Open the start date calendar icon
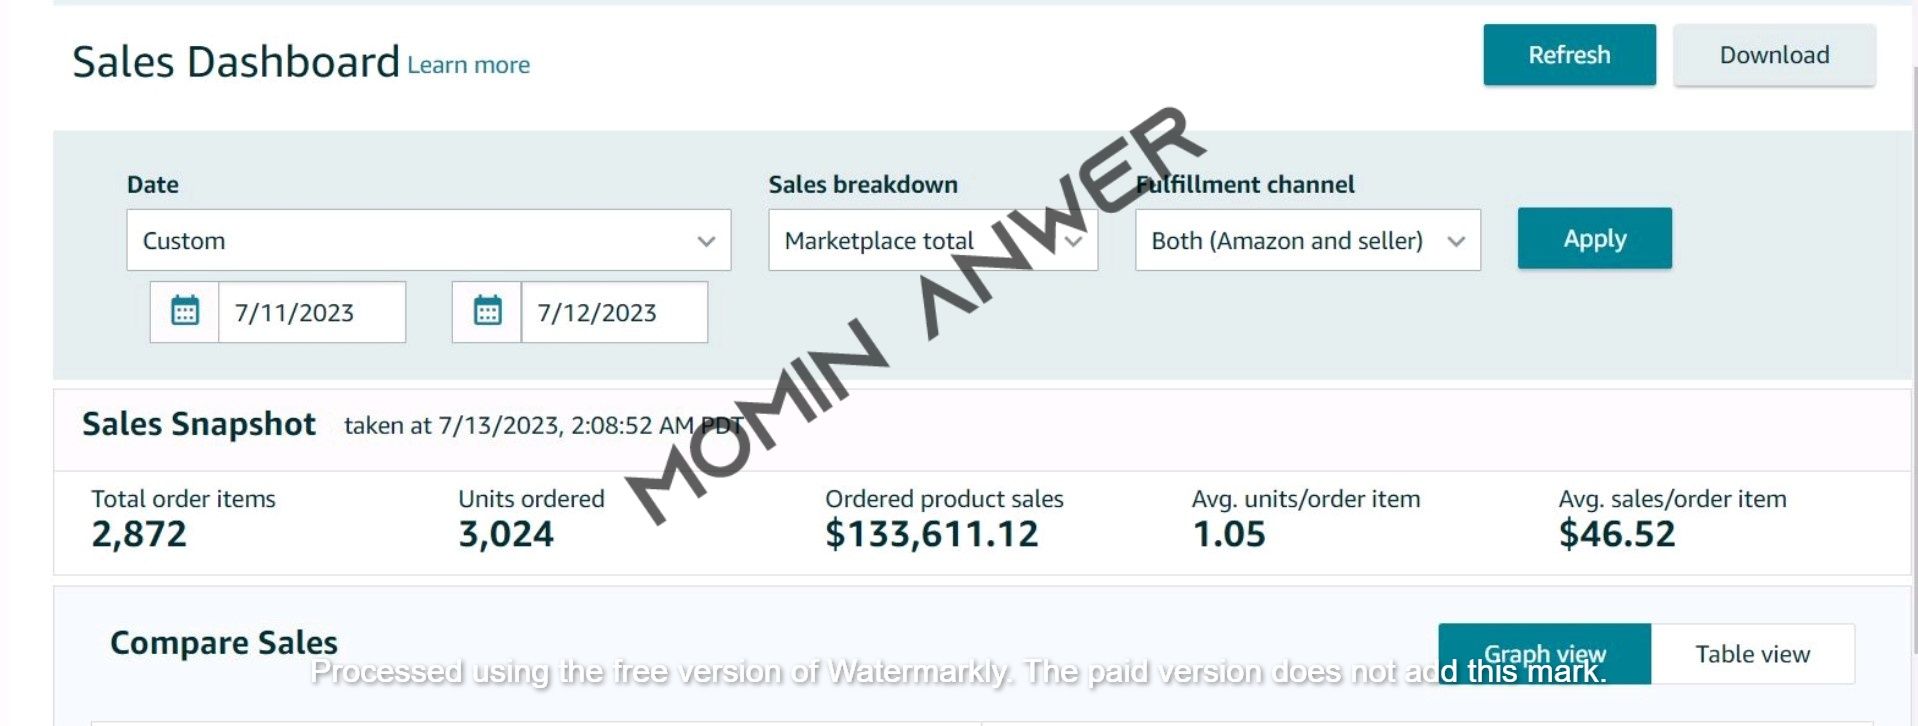 tap(185, 311)
